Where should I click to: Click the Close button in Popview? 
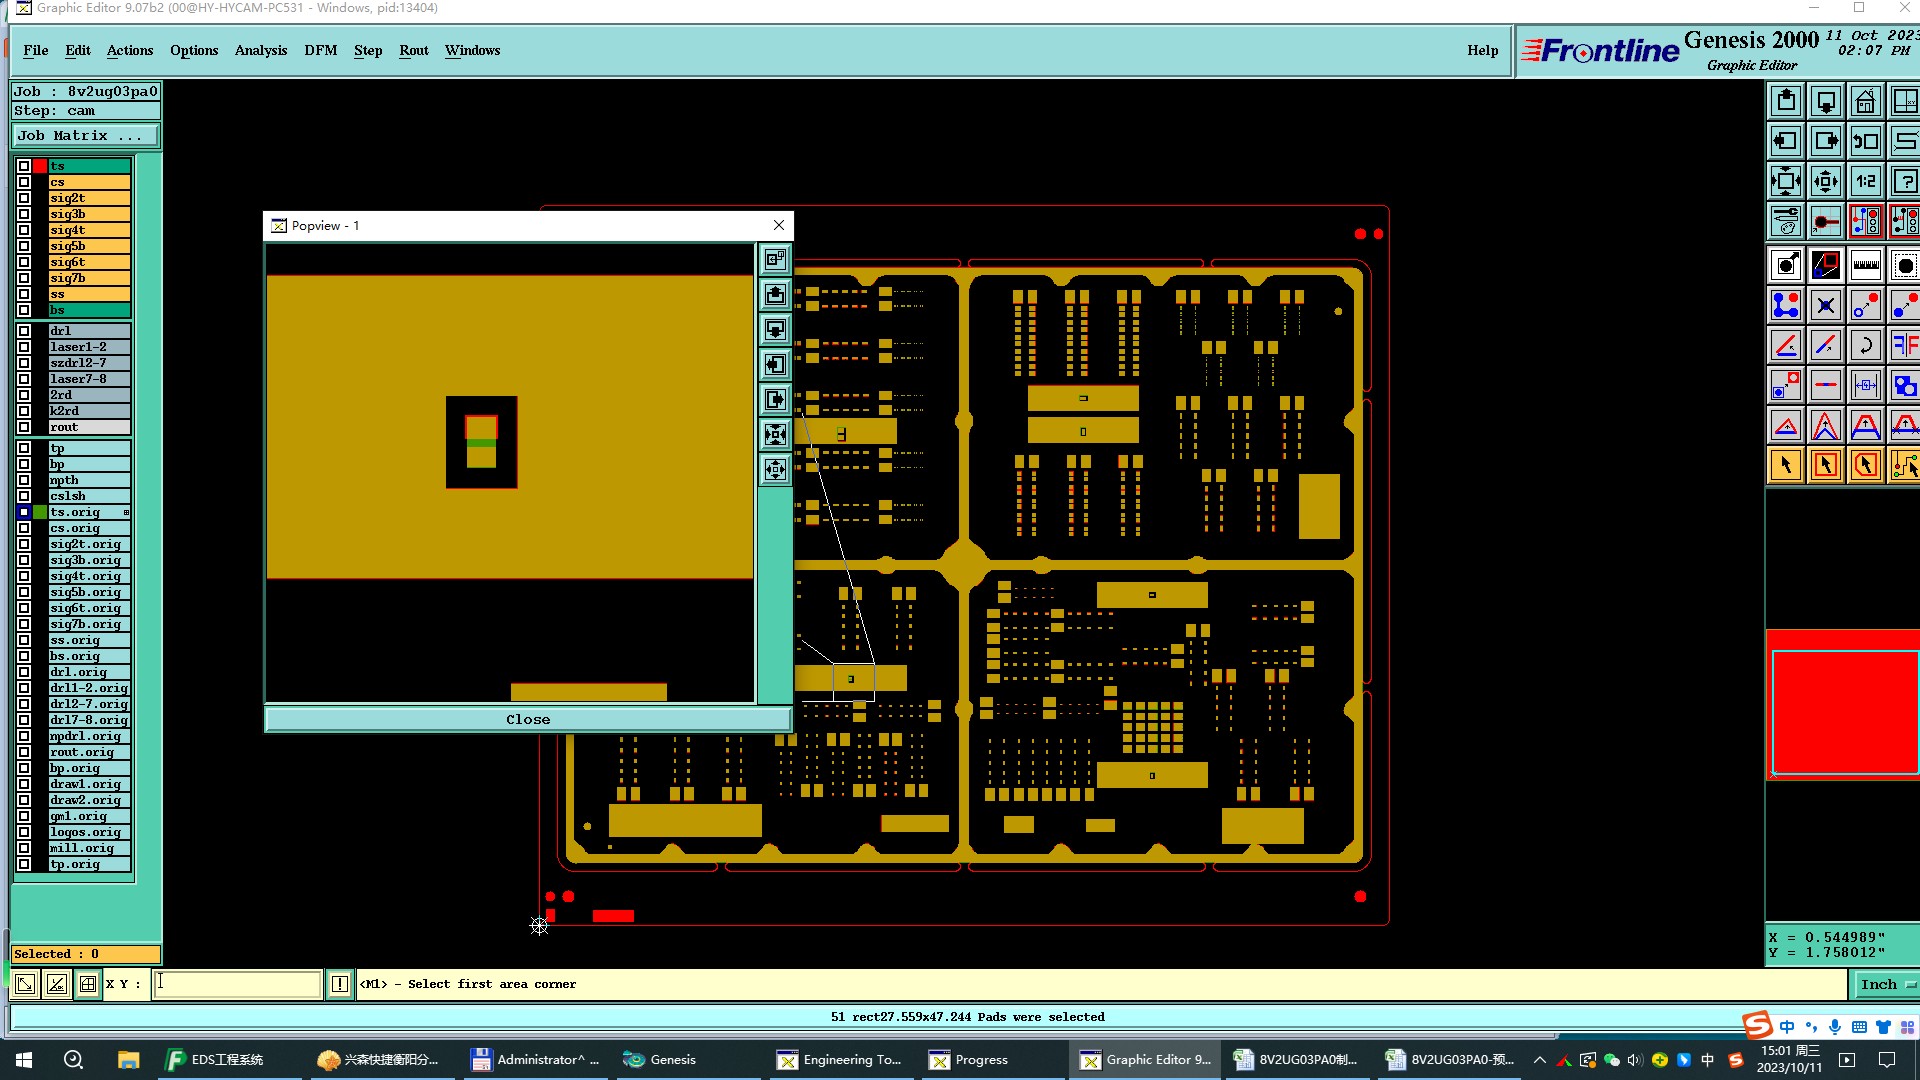click(x=527, y=719)
